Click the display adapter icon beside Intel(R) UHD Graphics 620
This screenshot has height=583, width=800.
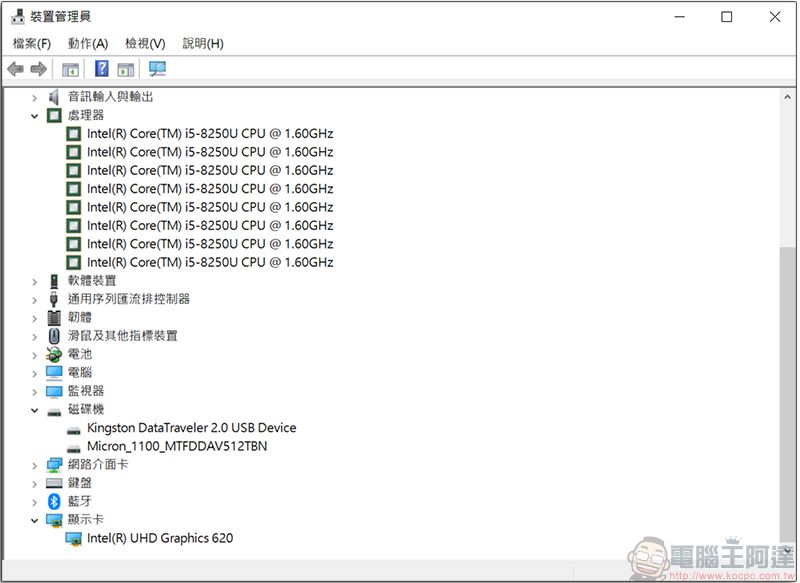tap(74, 538)
